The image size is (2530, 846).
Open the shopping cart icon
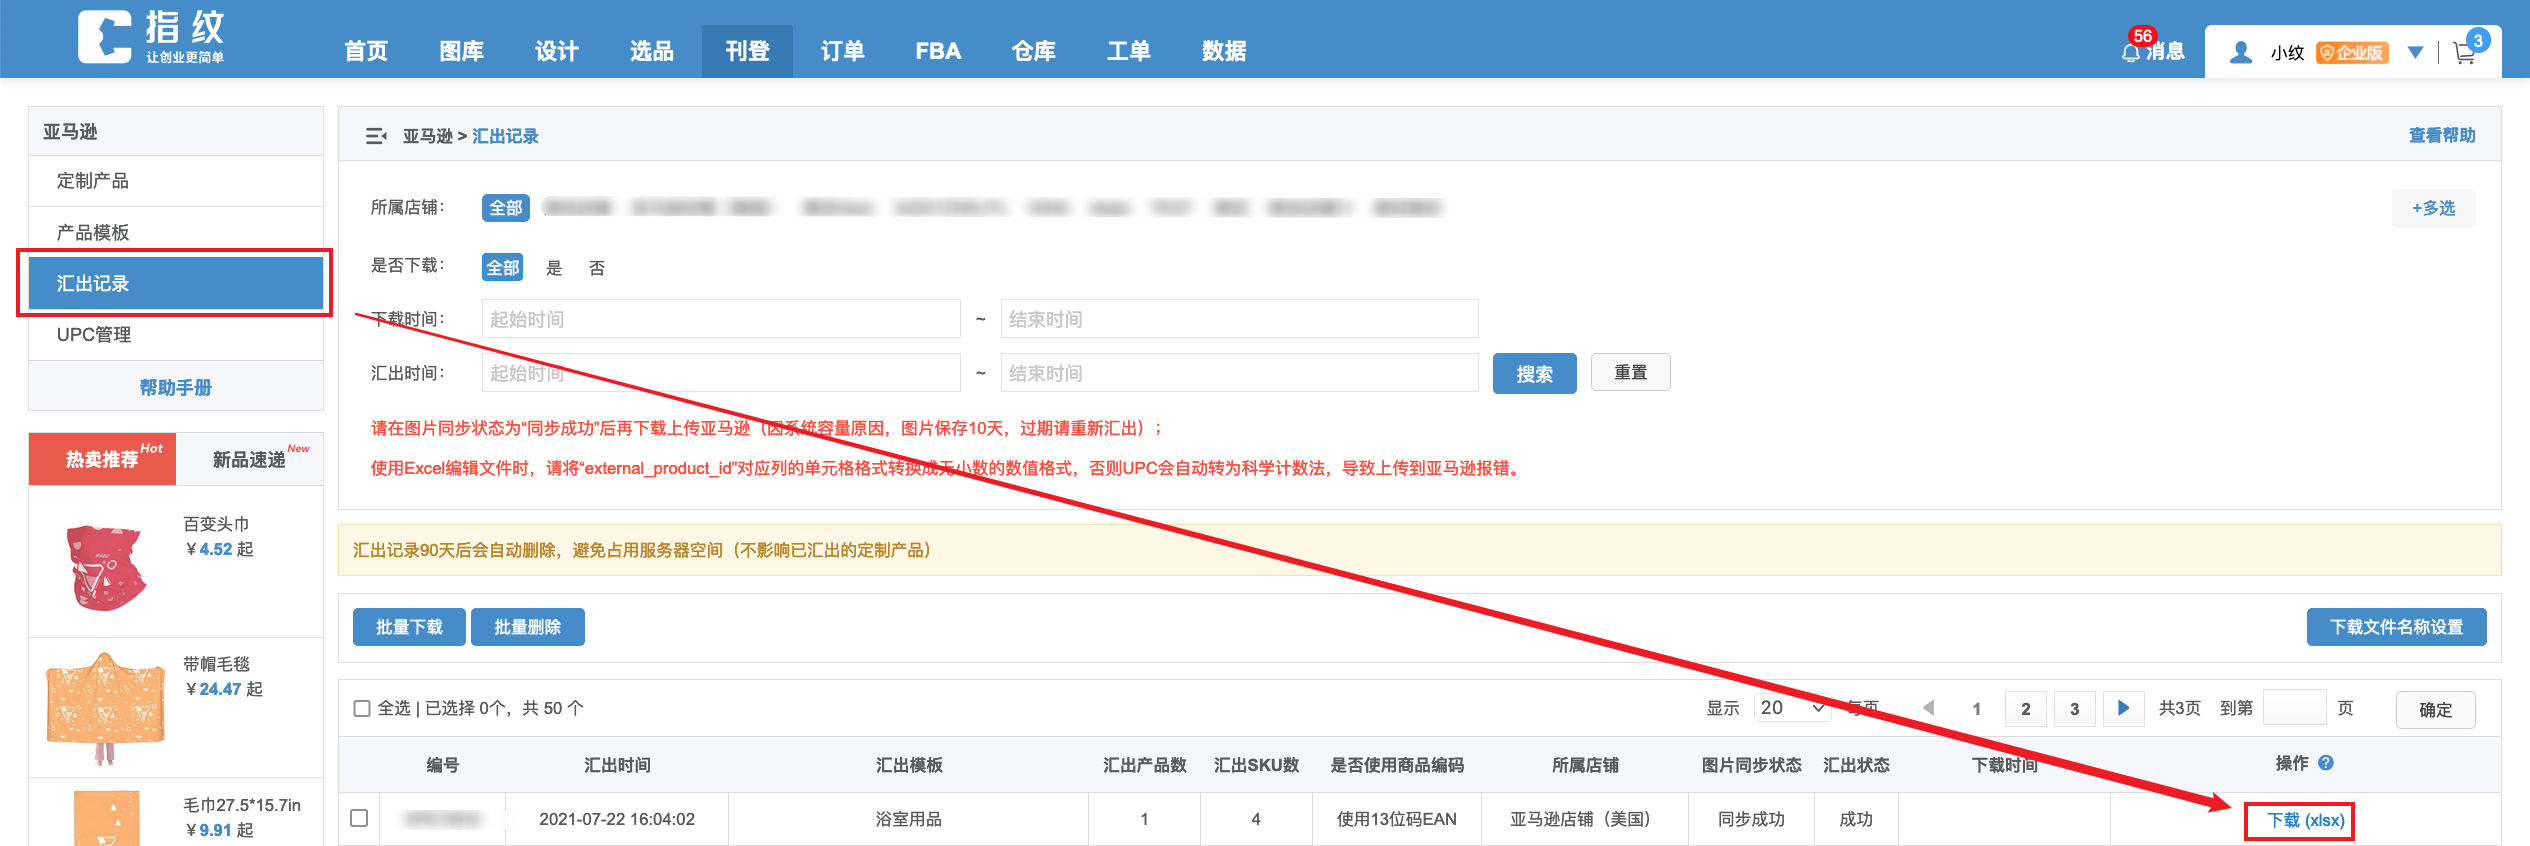point(2465,53)
